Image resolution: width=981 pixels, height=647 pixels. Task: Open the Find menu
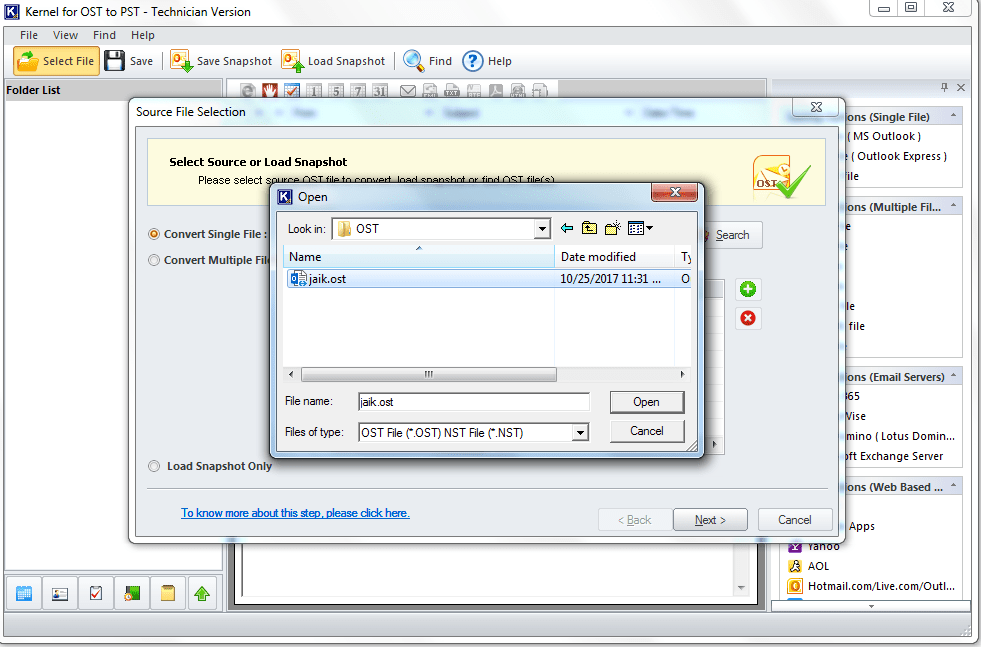(x=104, y=35)
